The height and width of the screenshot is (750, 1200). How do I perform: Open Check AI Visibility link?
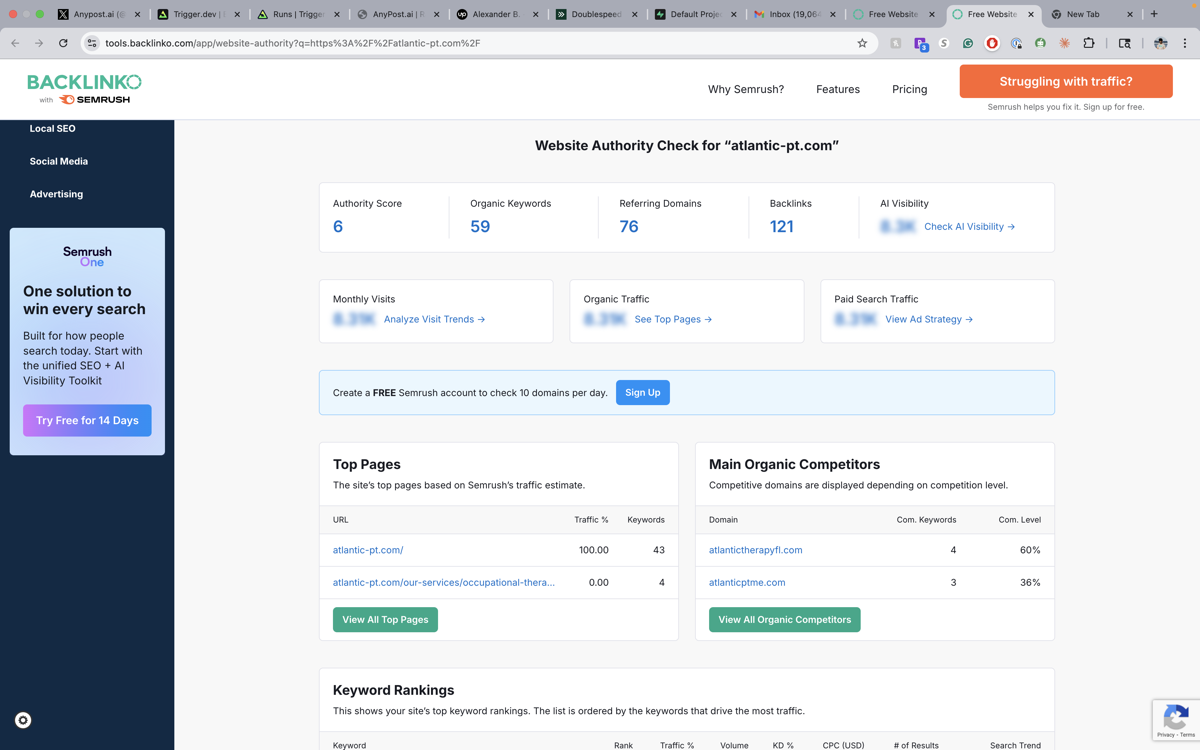pyautogui.click(x=969, y=227)
